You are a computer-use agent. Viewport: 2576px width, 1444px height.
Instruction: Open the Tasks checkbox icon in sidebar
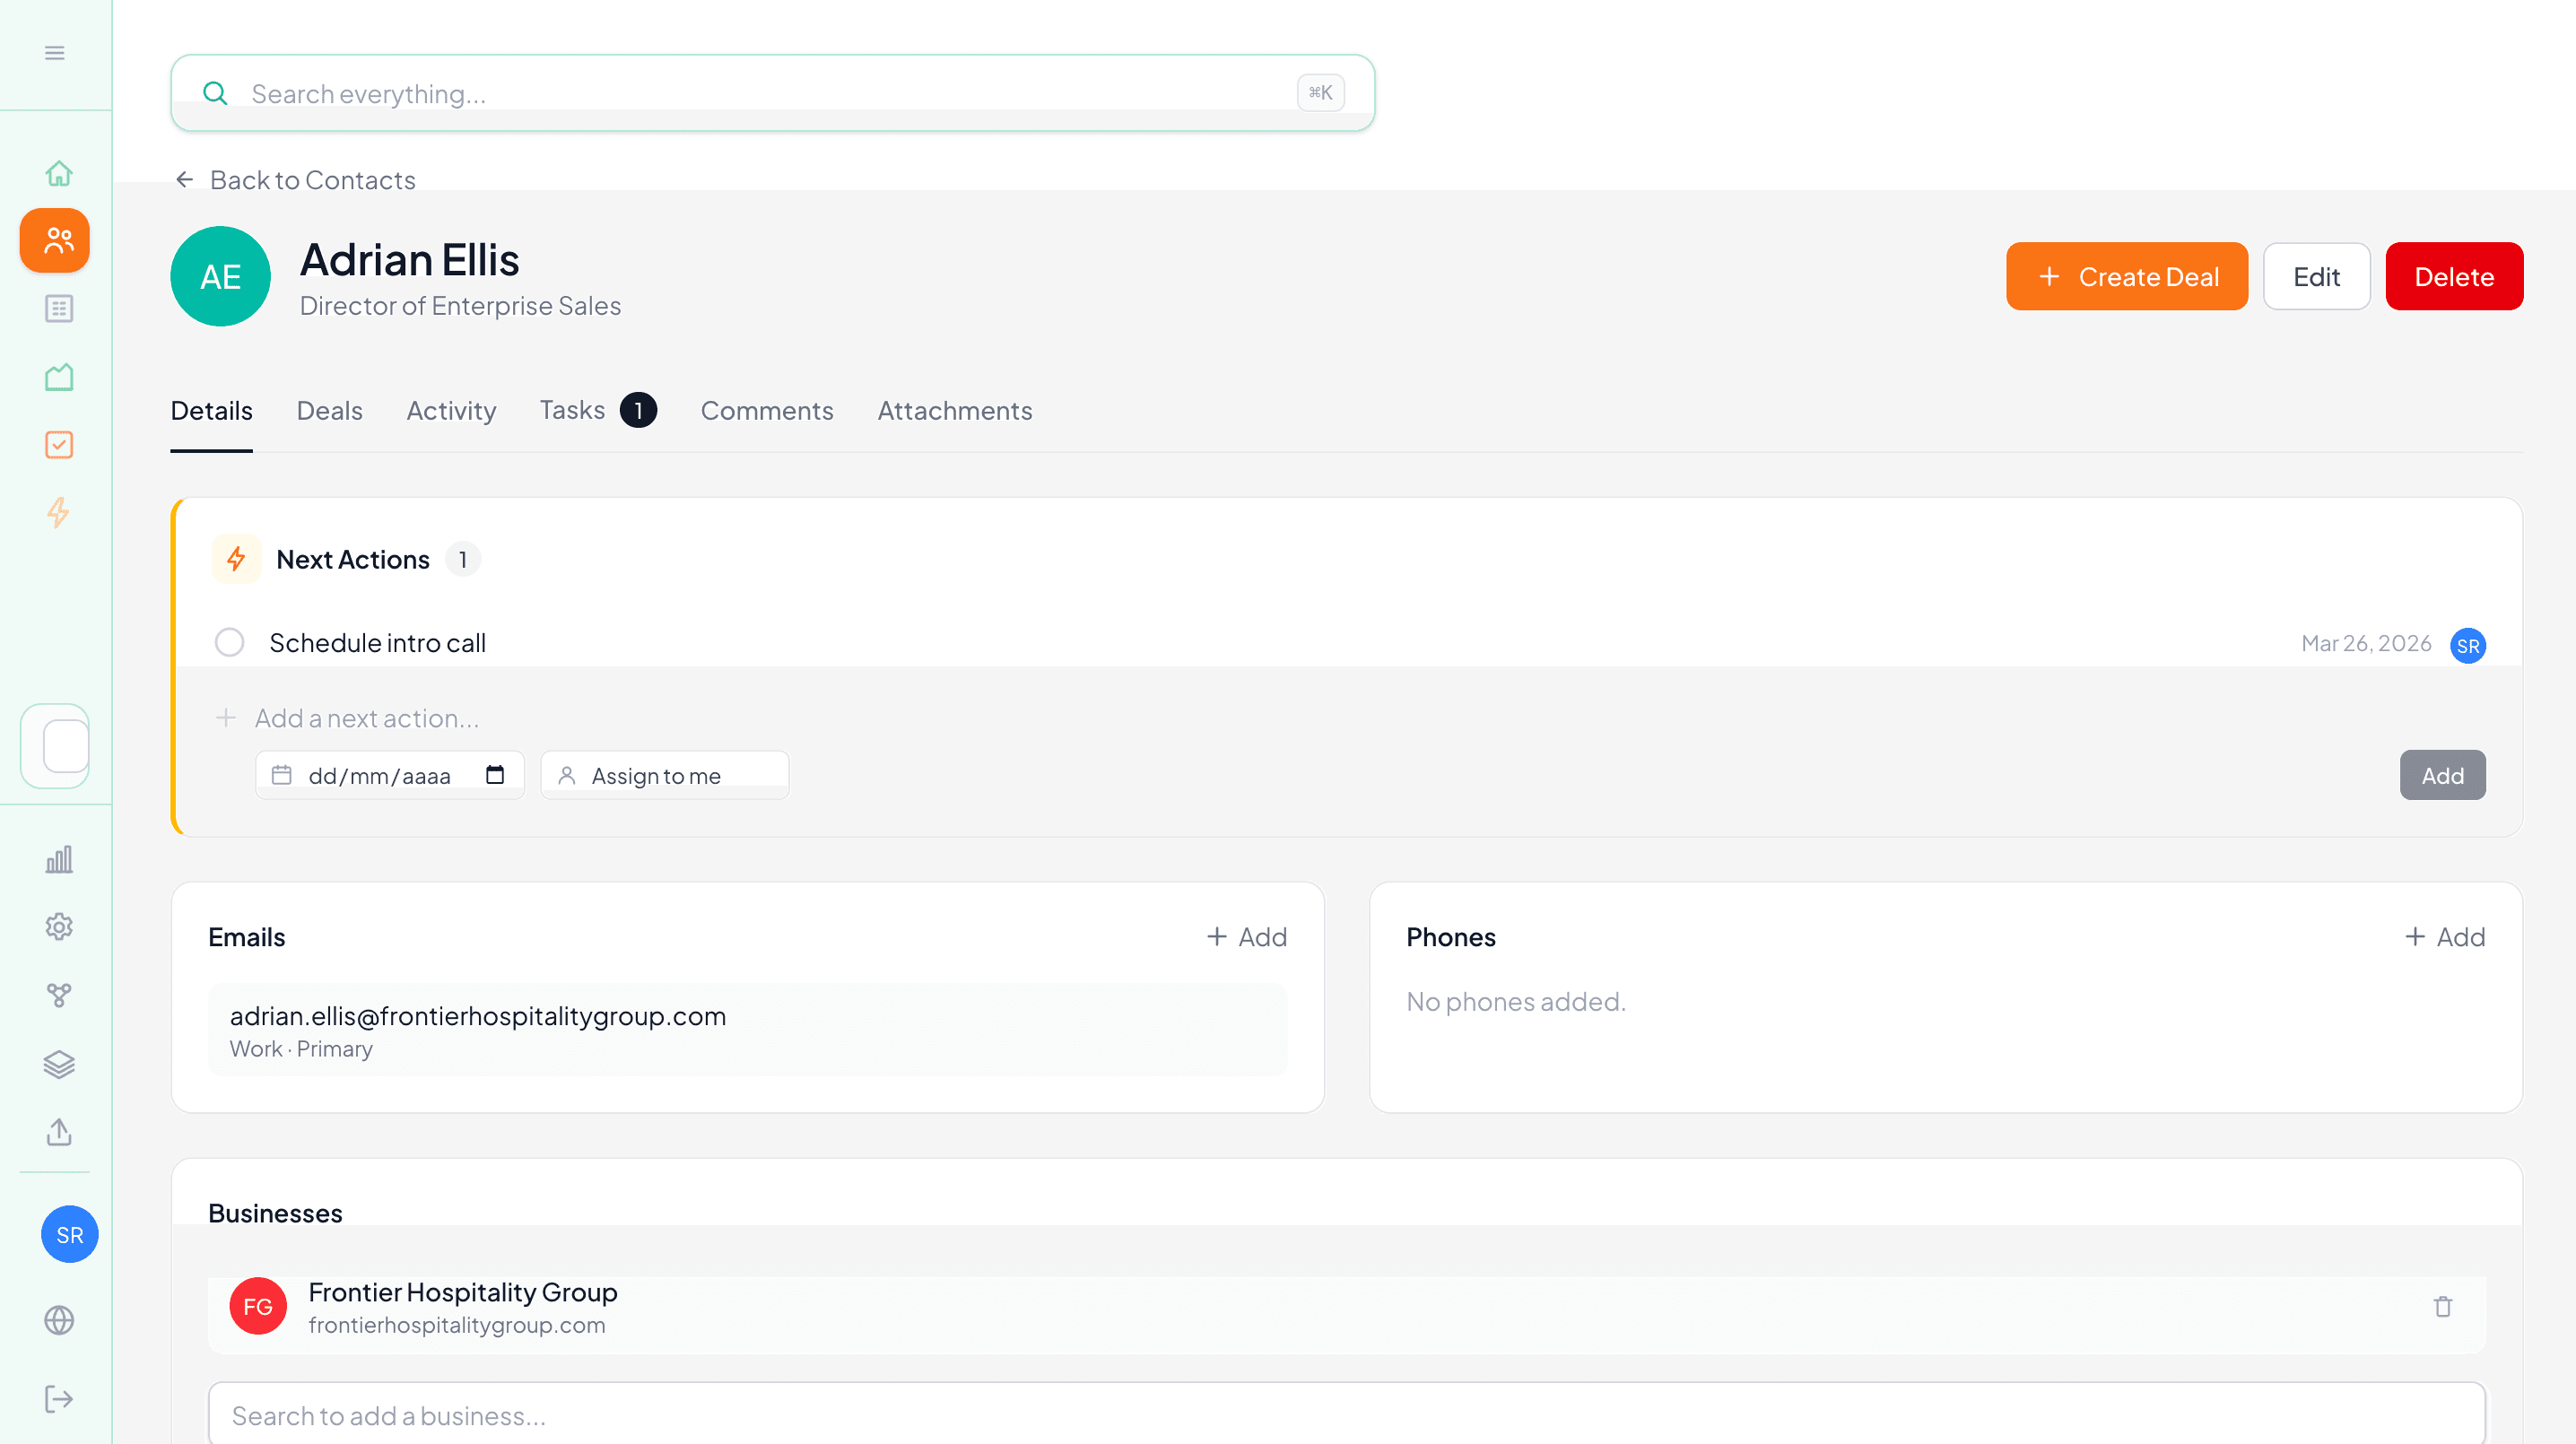(59, 445)
